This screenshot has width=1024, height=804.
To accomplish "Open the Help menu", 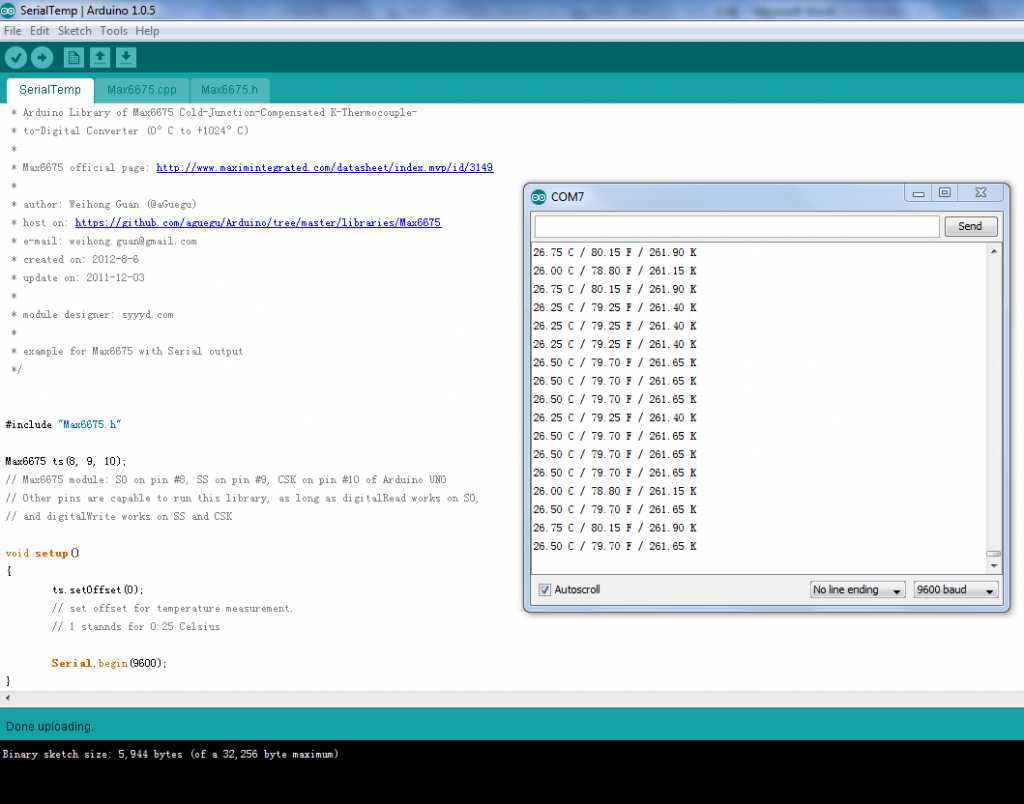I will (x=147, y=31).
